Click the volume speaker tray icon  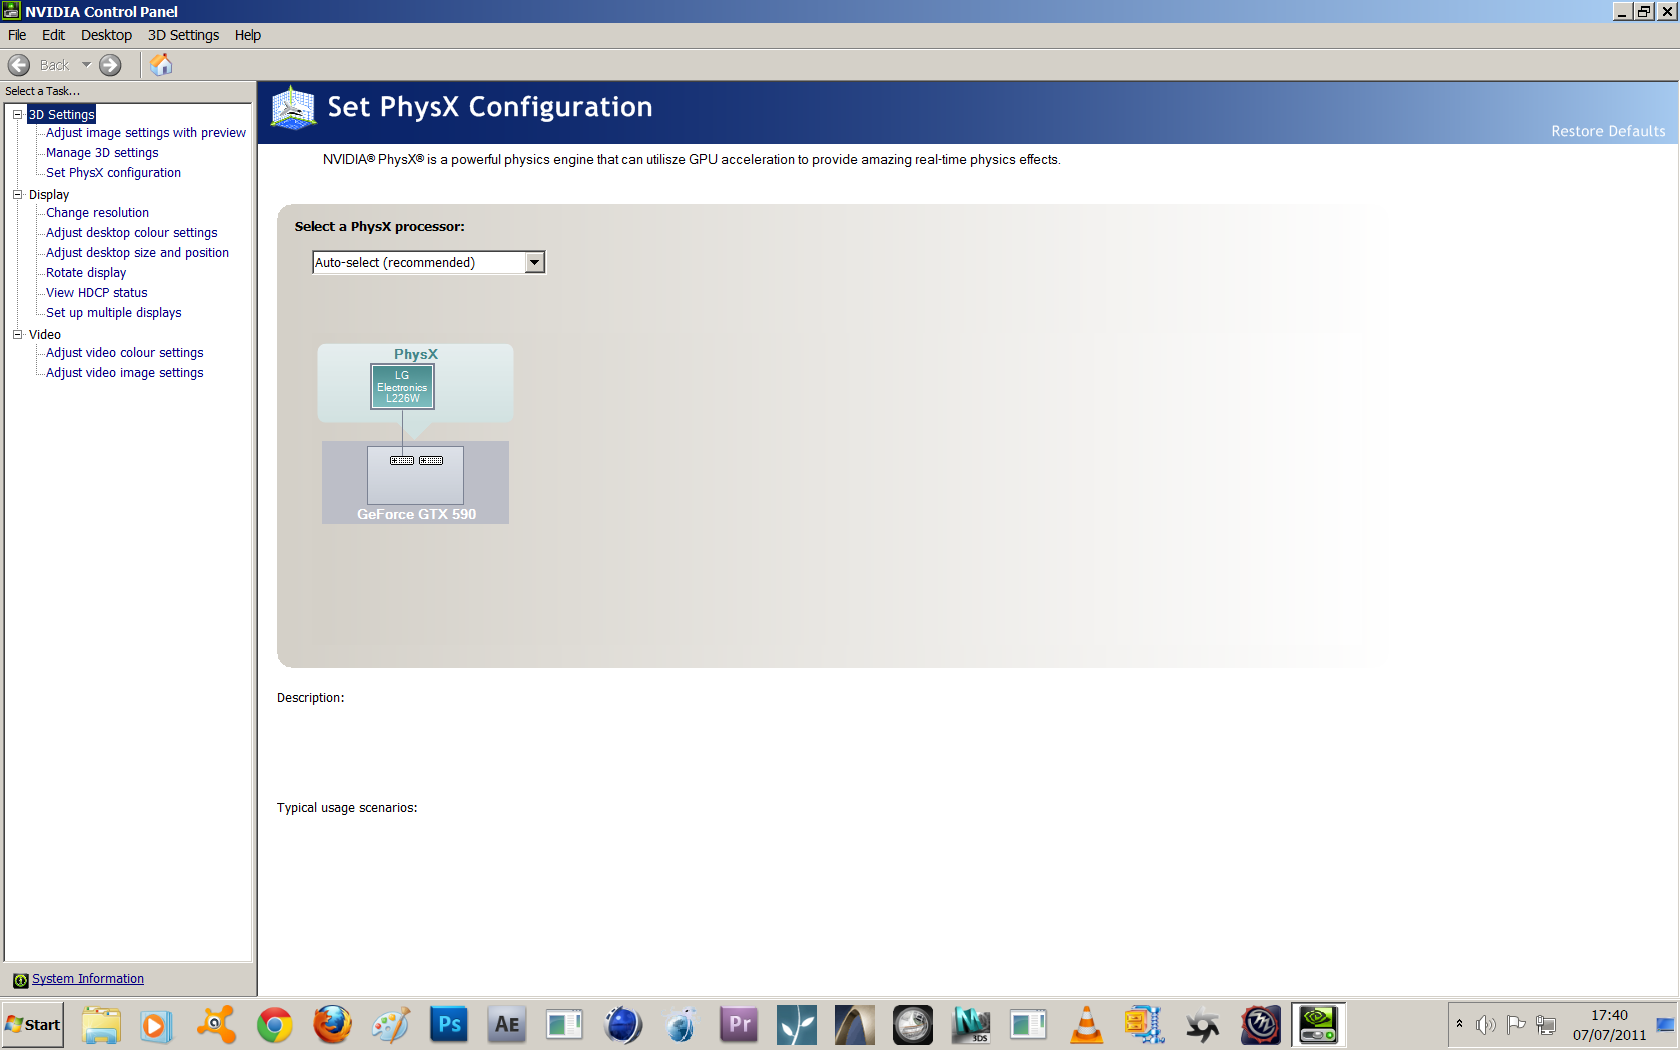[x=1486, y=1024]
